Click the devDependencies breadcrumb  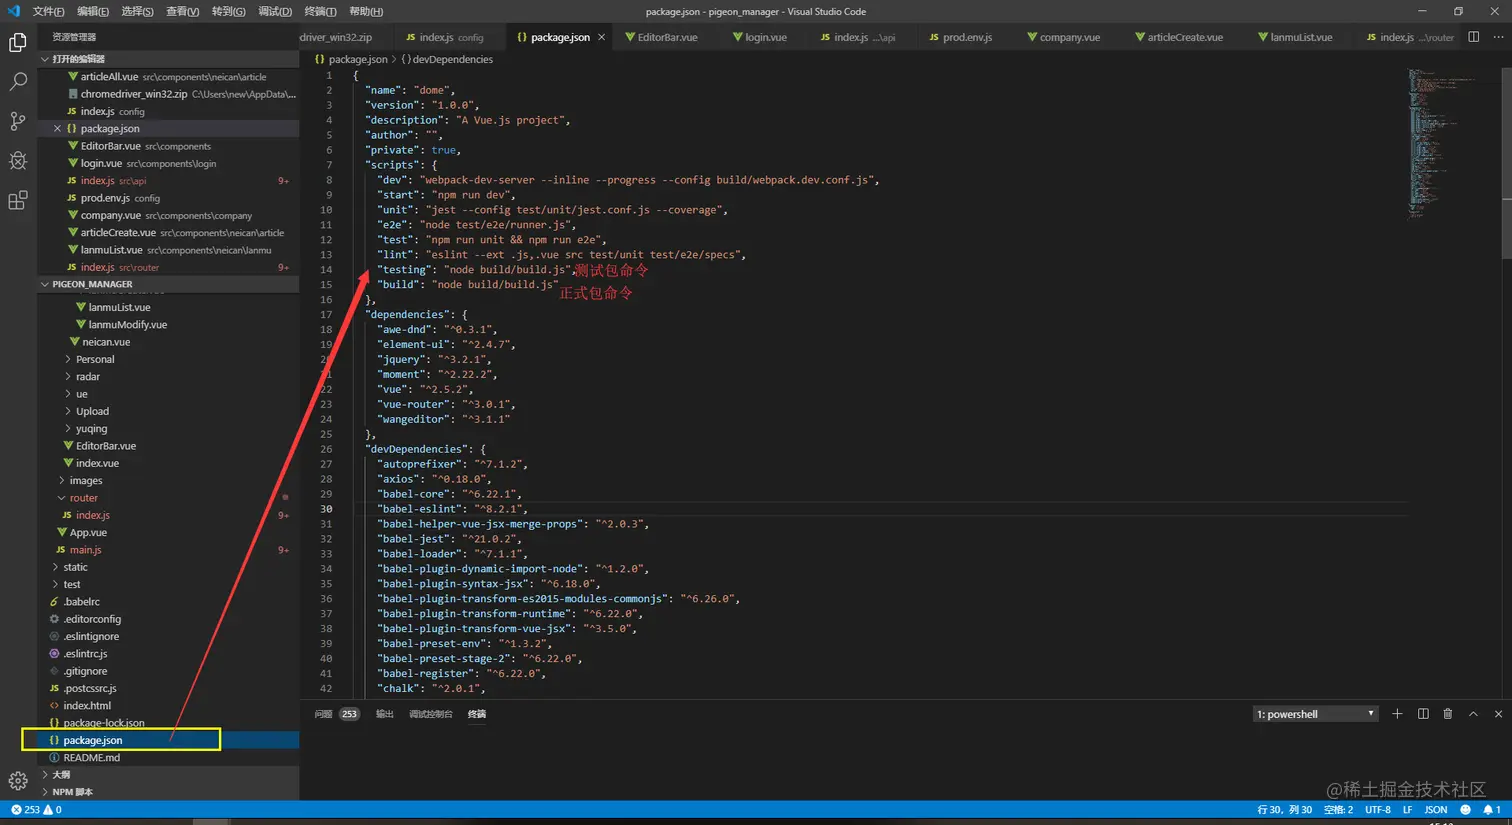(447, 59)
